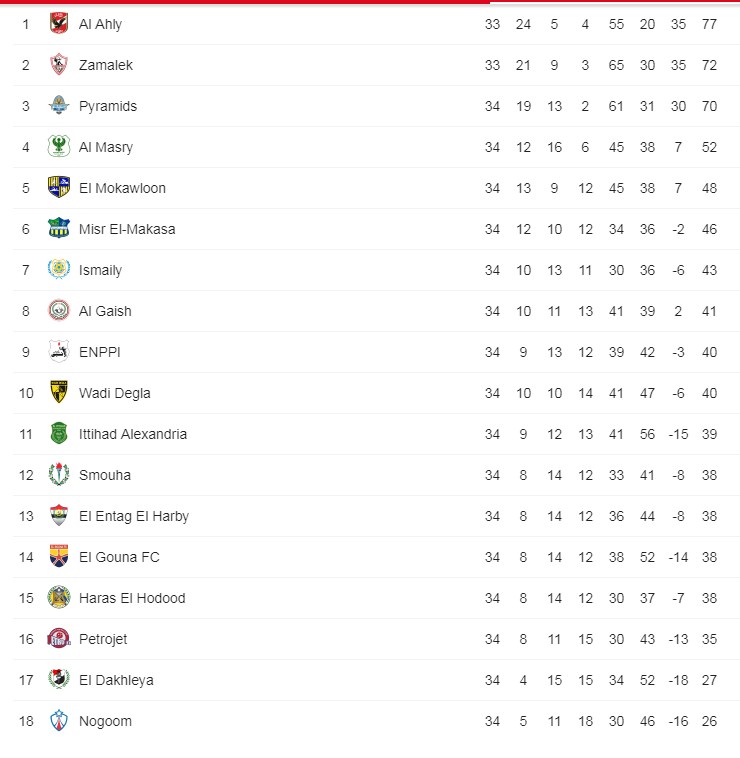
Task: Click the Petrojet red badge
Action: [x=59, y=639]
